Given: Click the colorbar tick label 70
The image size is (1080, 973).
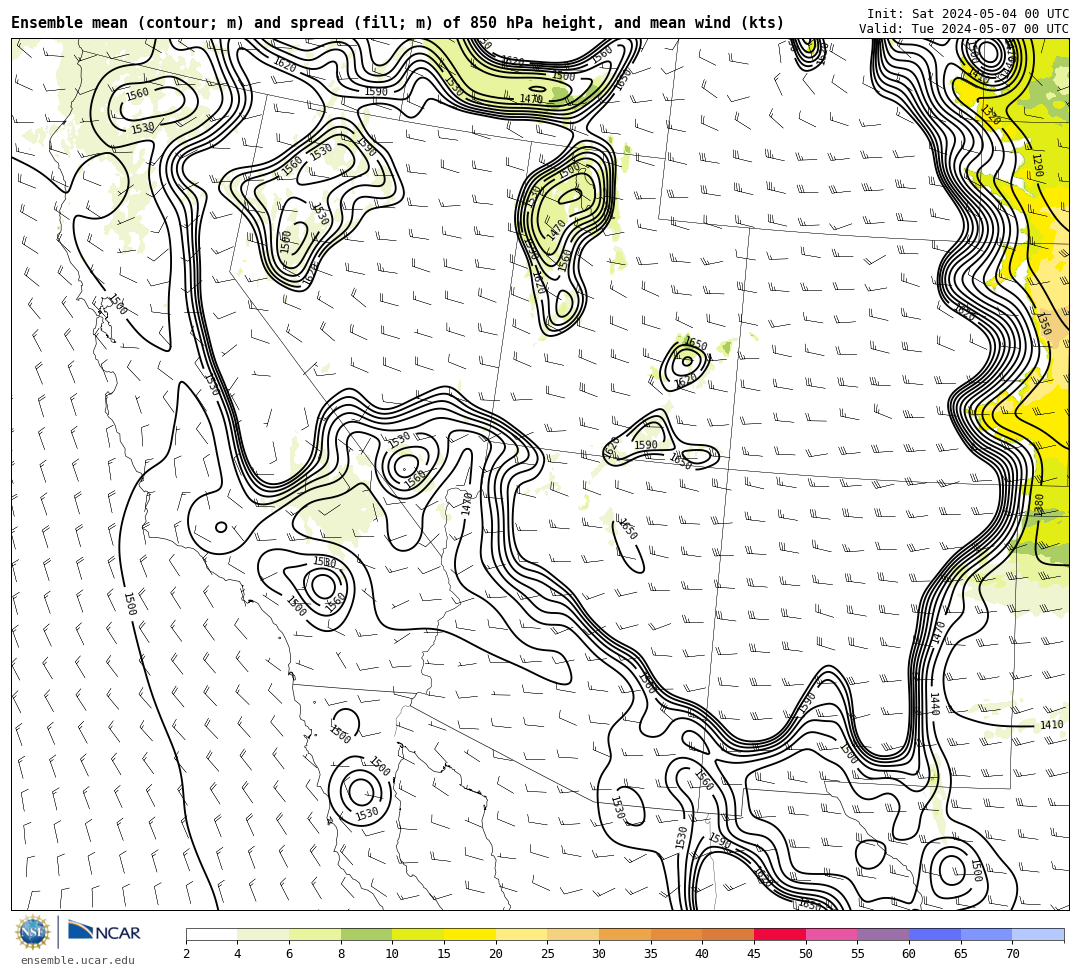Looking at the screenshot, I should pyautogui.click(x=1012, y=954).
